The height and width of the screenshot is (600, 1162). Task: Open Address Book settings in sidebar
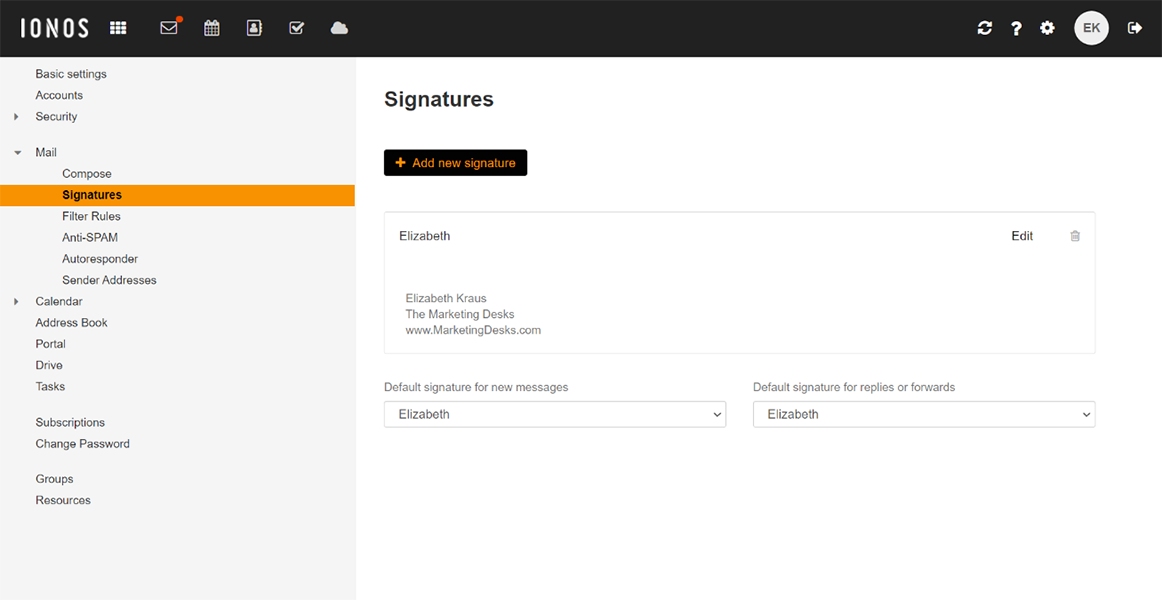(x=71, y=323)
